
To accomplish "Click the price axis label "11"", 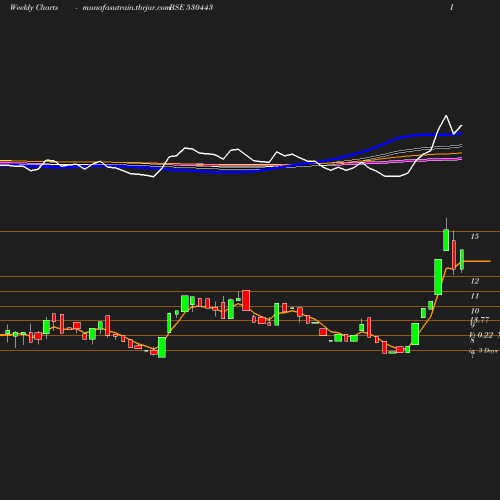I will coord(475,296).
